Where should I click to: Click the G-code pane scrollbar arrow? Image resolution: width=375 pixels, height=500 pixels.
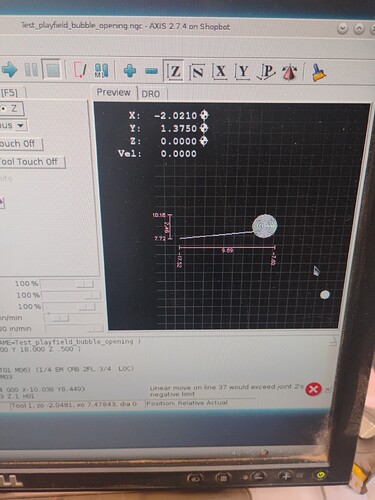(x=333, y=341)
